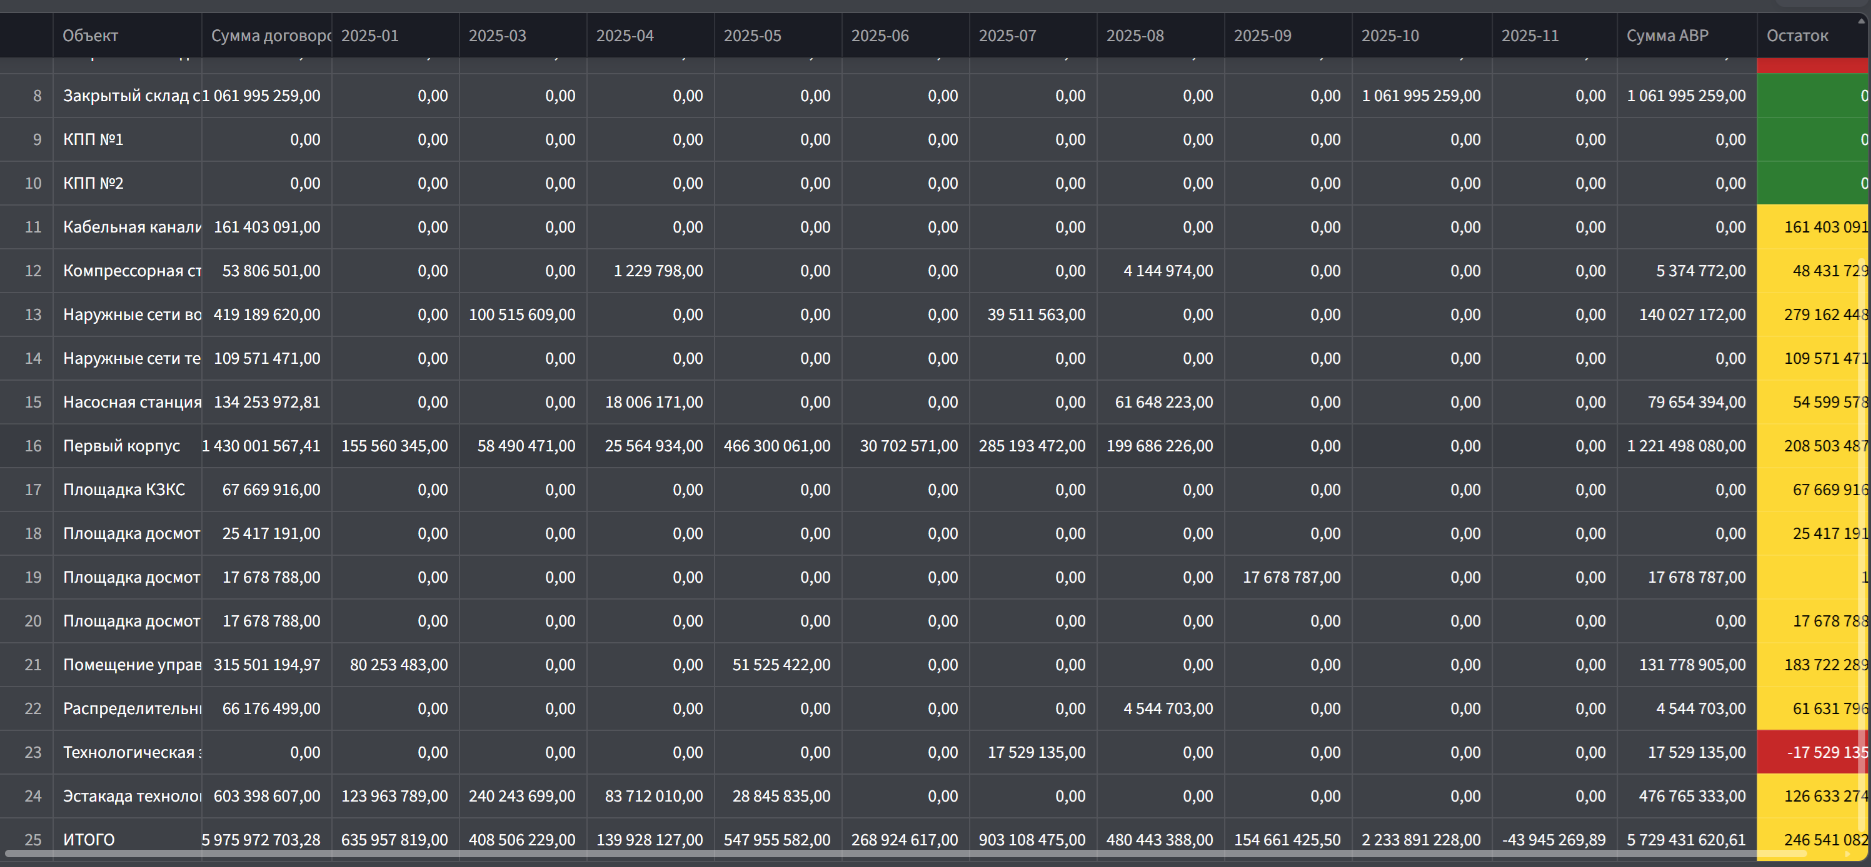Click the 2025-06 column header
The height and width of the screenshot is (867, 1871).
(x=880, y=36)
